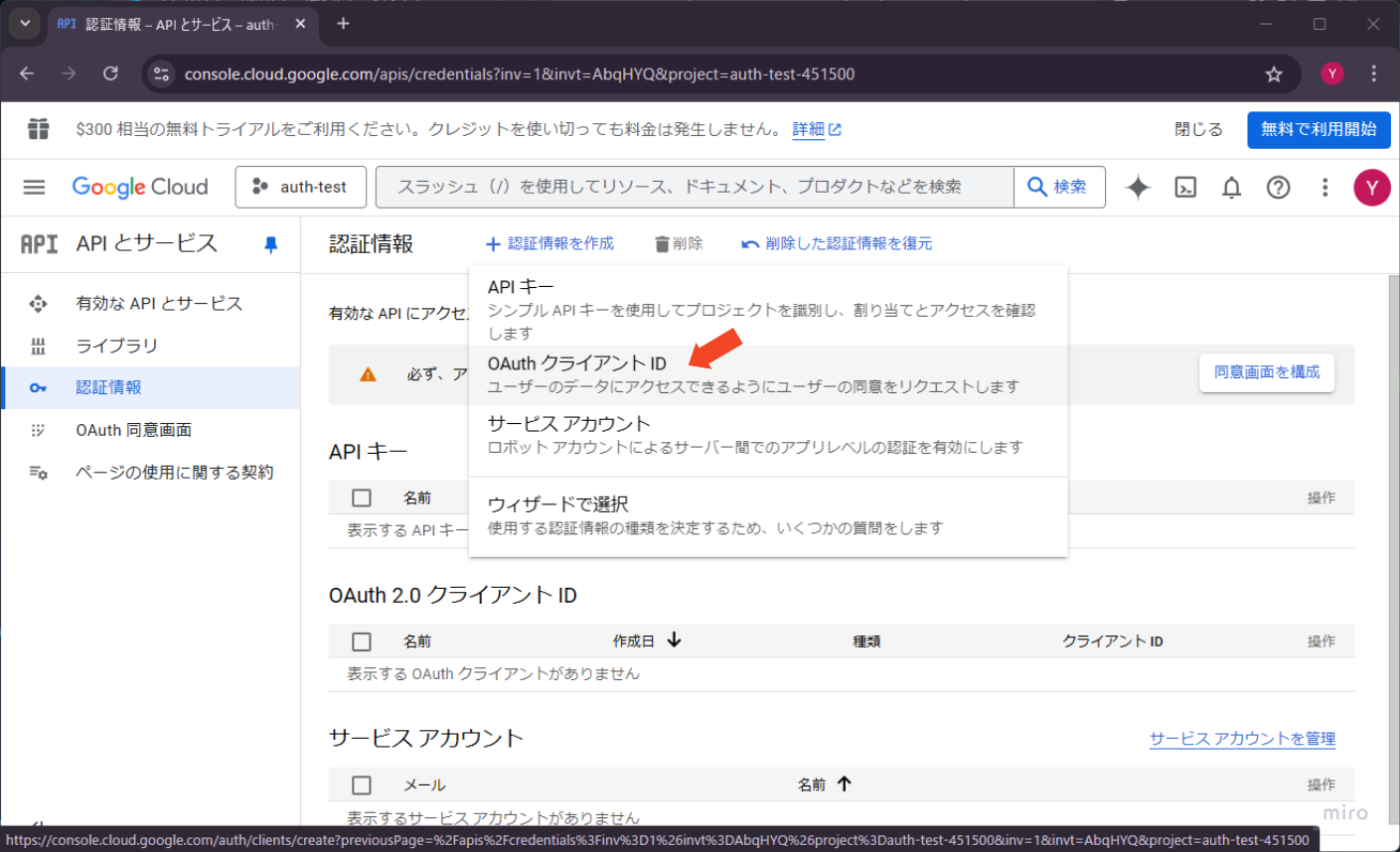Reload the page with refresh icon
Image resolution: width=1400 pixels, height=852 pixels.
click(111, 74)
